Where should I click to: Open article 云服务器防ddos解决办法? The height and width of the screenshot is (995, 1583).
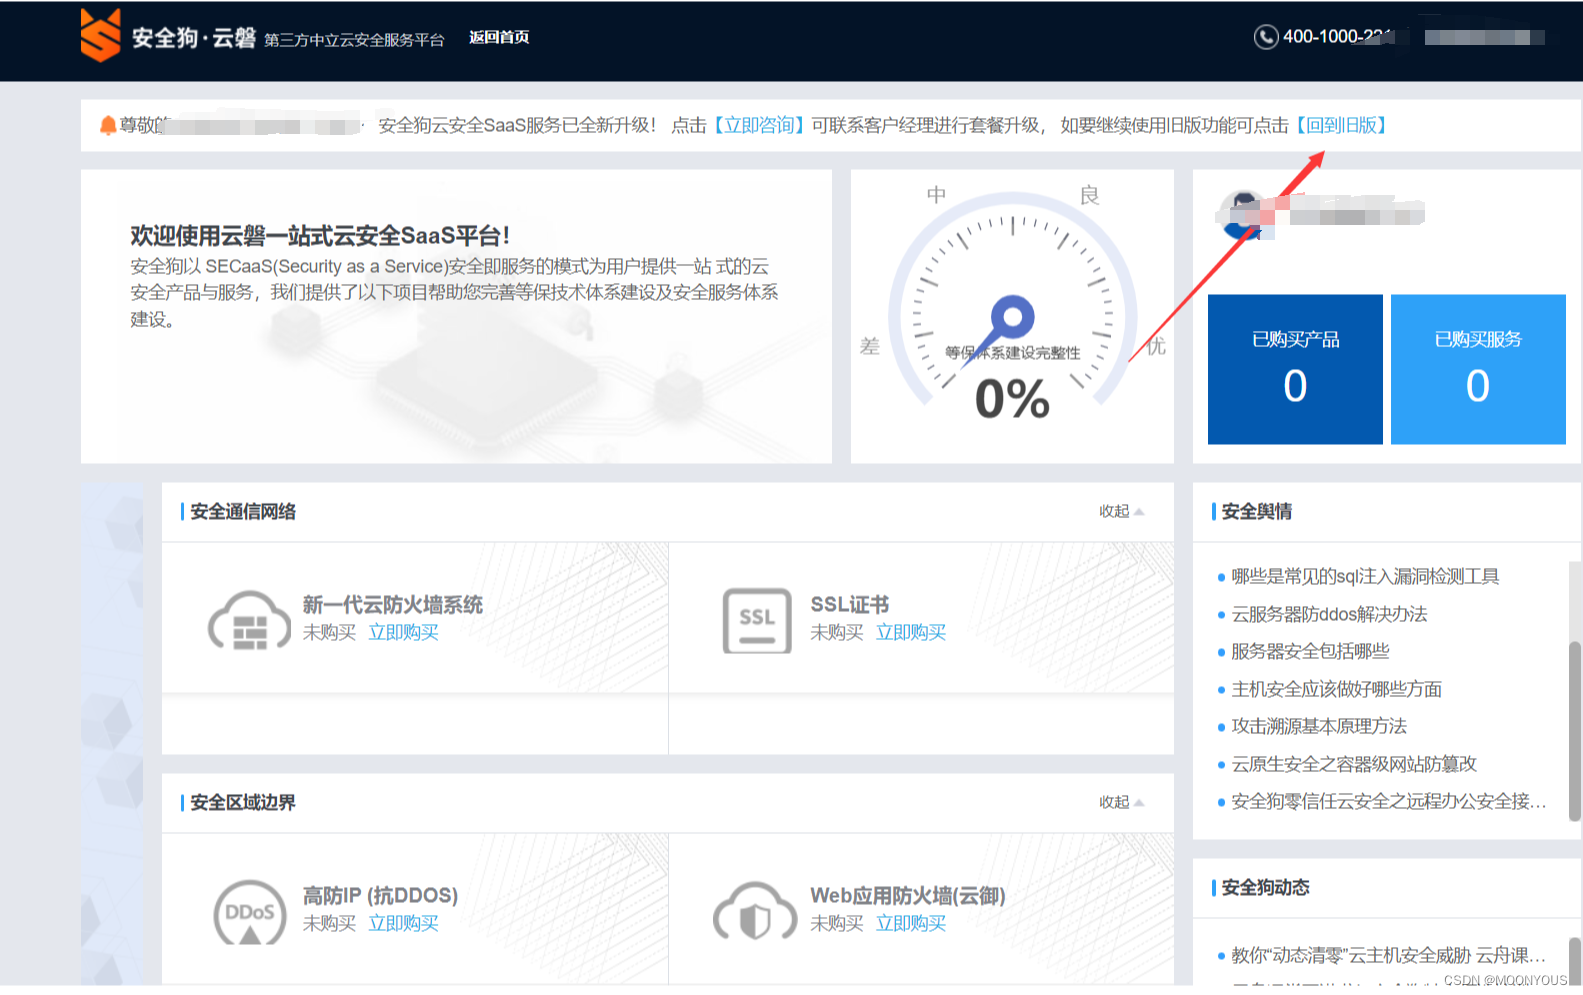(1329, 614)
